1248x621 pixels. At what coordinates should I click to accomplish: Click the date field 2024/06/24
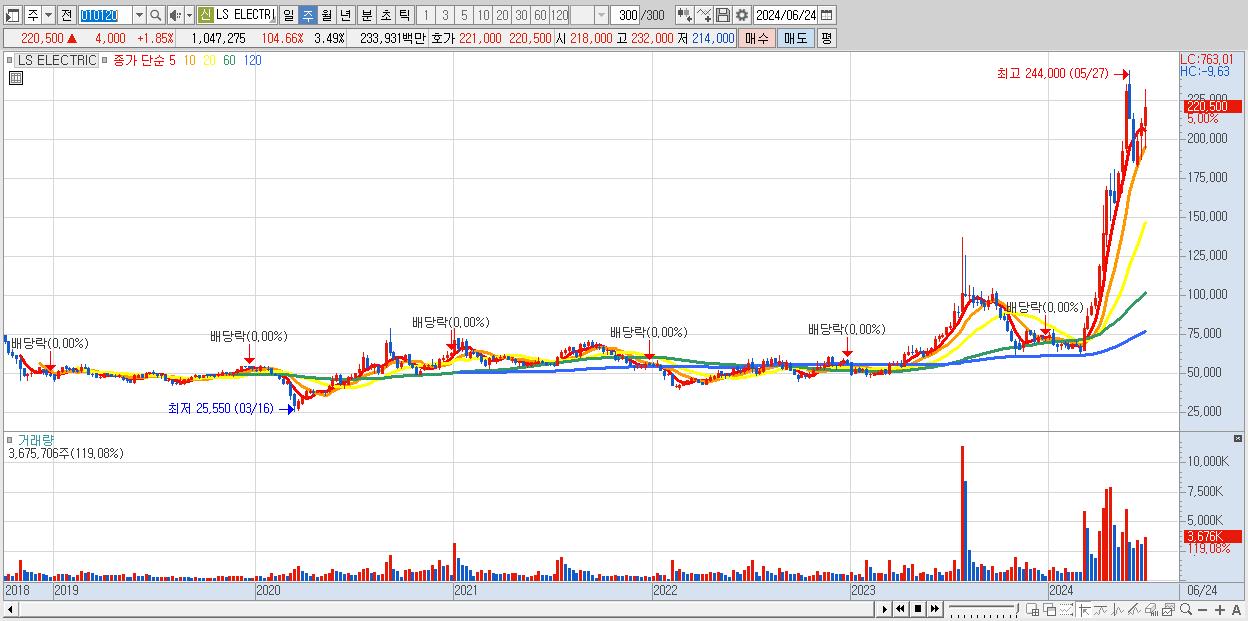coord(786,15)
